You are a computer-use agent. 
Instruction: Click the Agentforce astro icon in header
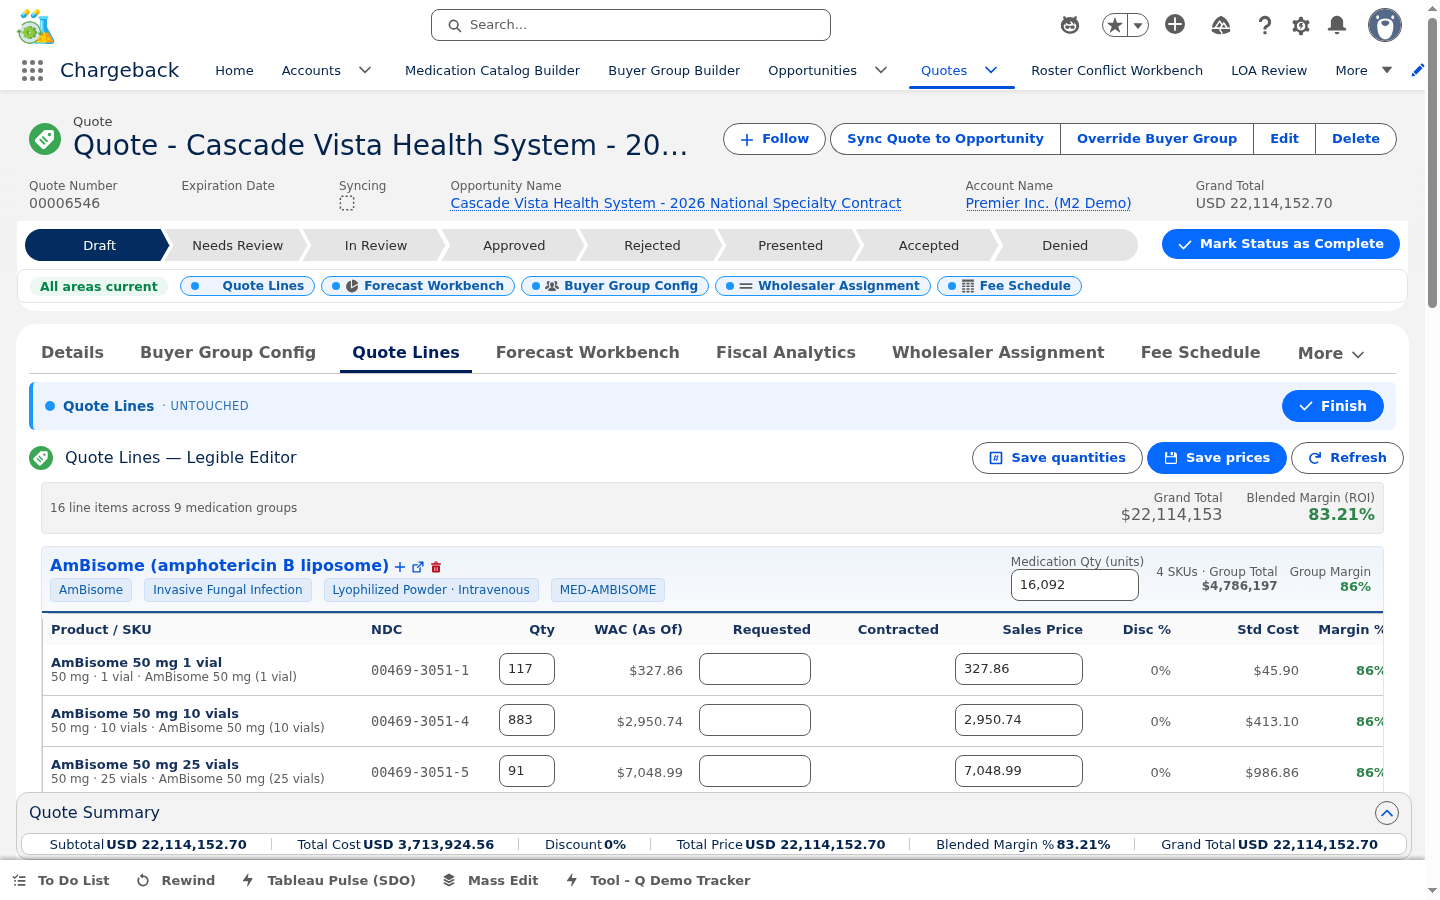click(1070, 25)
